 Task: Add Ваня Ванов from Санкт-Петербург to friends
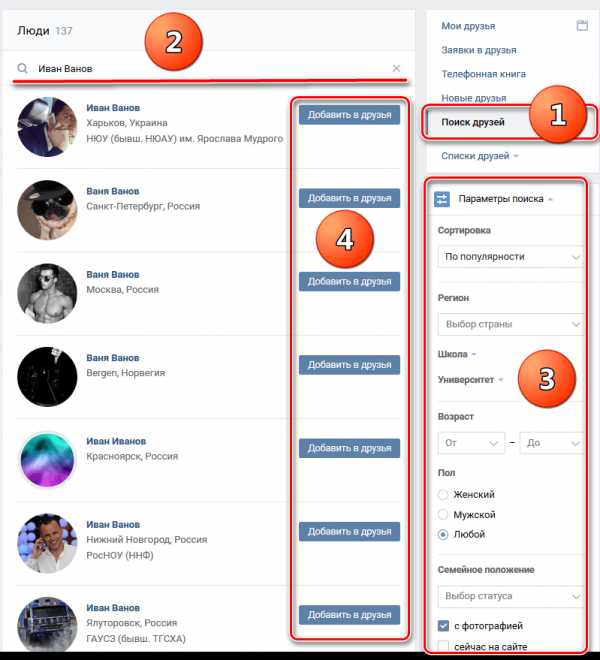[349, 198]
